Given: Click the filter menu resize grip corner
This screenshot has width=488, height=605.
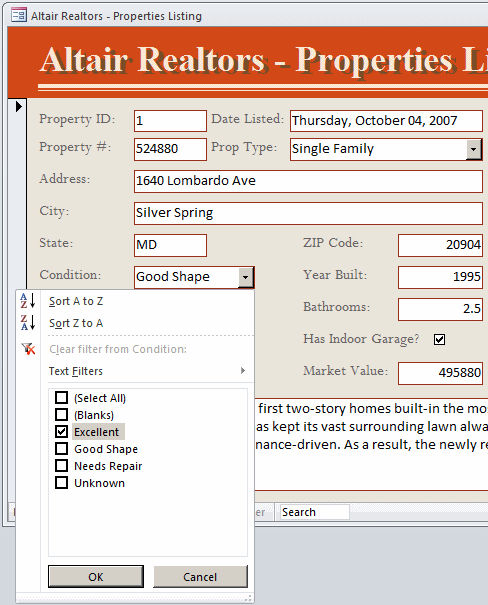Looking at the screenshot, I should click(x=249, y=598).
